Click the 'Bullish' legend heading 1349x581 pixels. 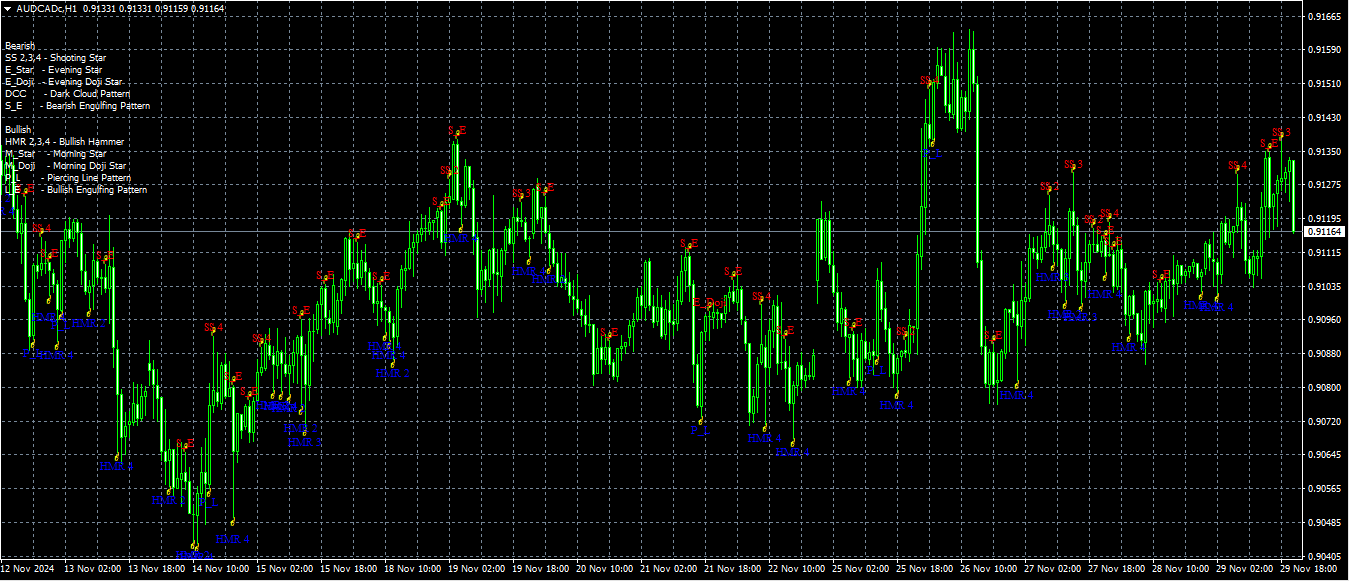coord(18,130)
